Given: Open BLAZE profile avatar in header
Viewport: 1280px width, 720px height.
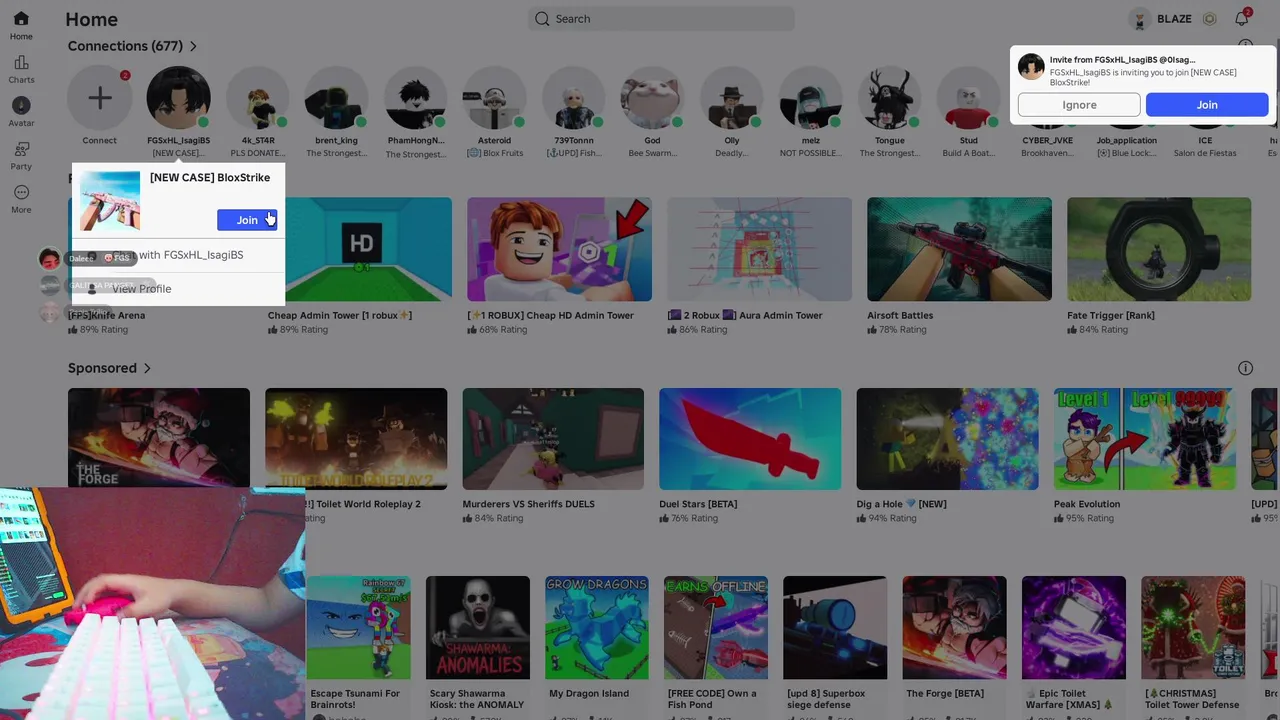Looking at the screenshot, I should pyautogui.click(x=1139, y=19).
